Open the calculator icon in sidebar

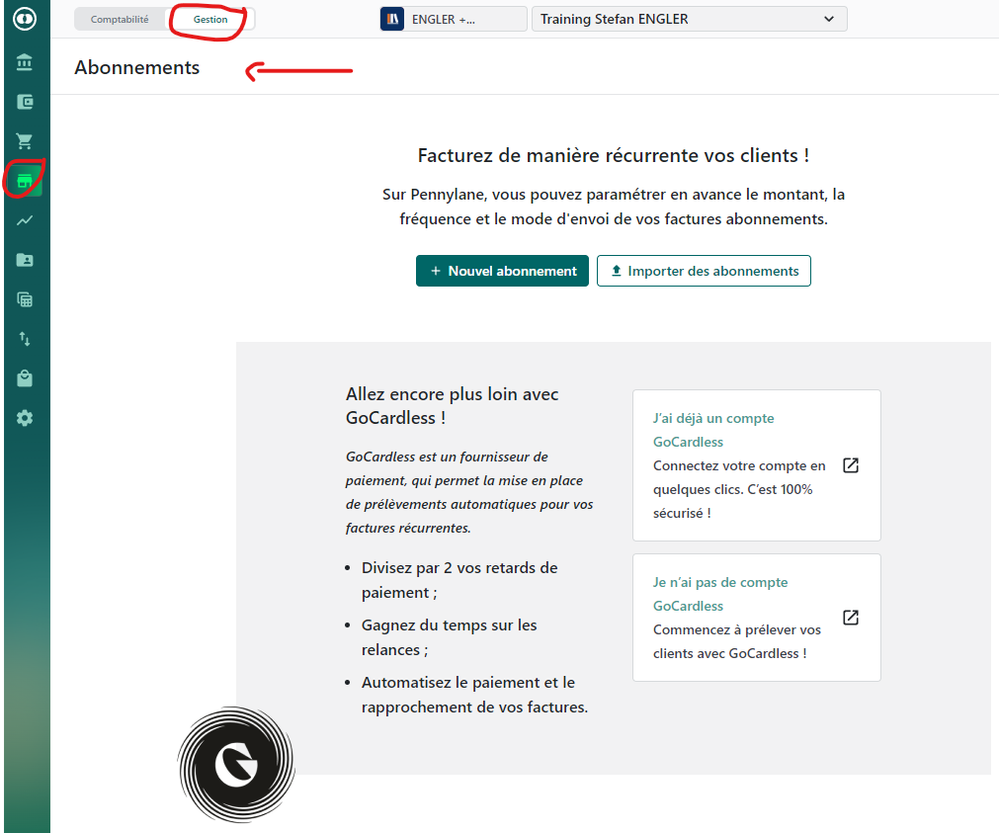pos(24,299)
